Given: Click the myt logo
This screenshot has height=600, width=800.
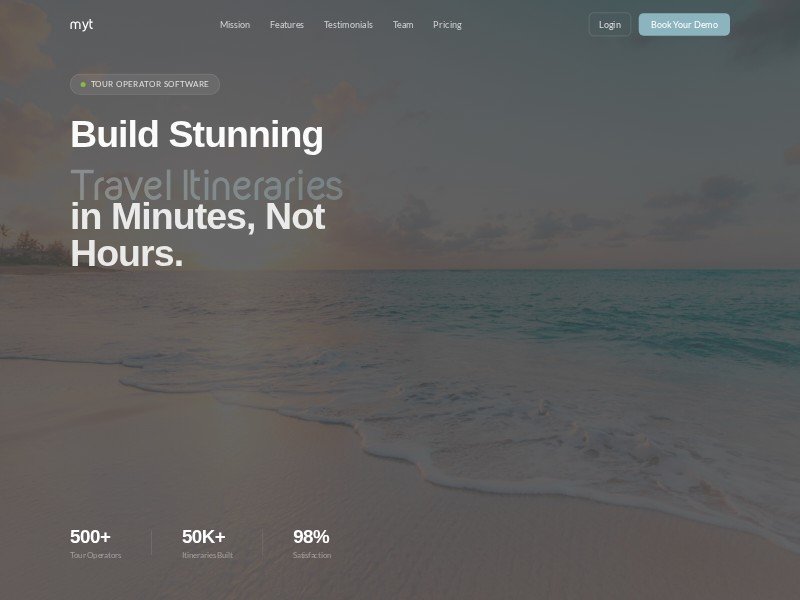Looking at the screenshot, I should click(81, 24).
